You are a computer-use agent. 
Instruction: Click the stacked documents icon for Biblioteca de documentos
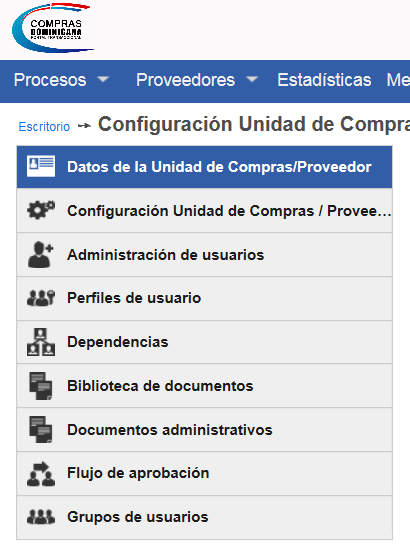(x=41, y=386)
